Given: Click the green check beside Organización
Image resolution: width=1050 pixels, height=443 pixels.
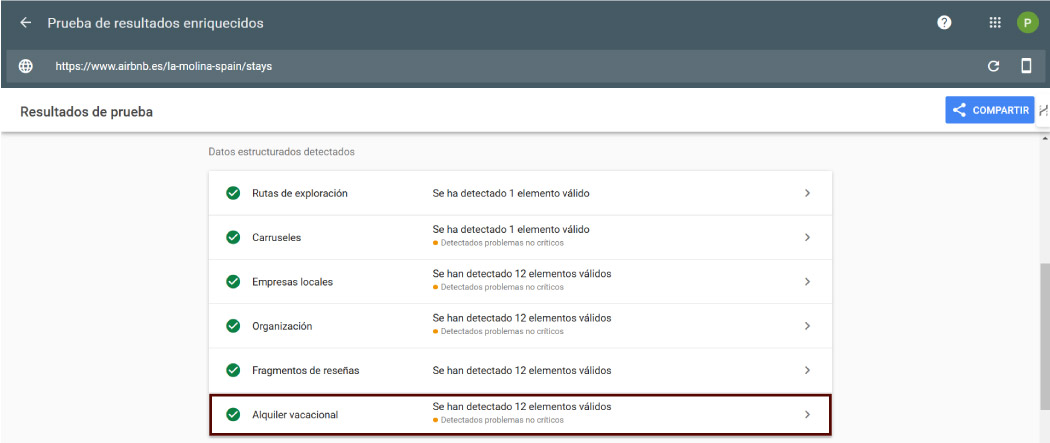Looking at the screenshot, I should tap(233, 326).
